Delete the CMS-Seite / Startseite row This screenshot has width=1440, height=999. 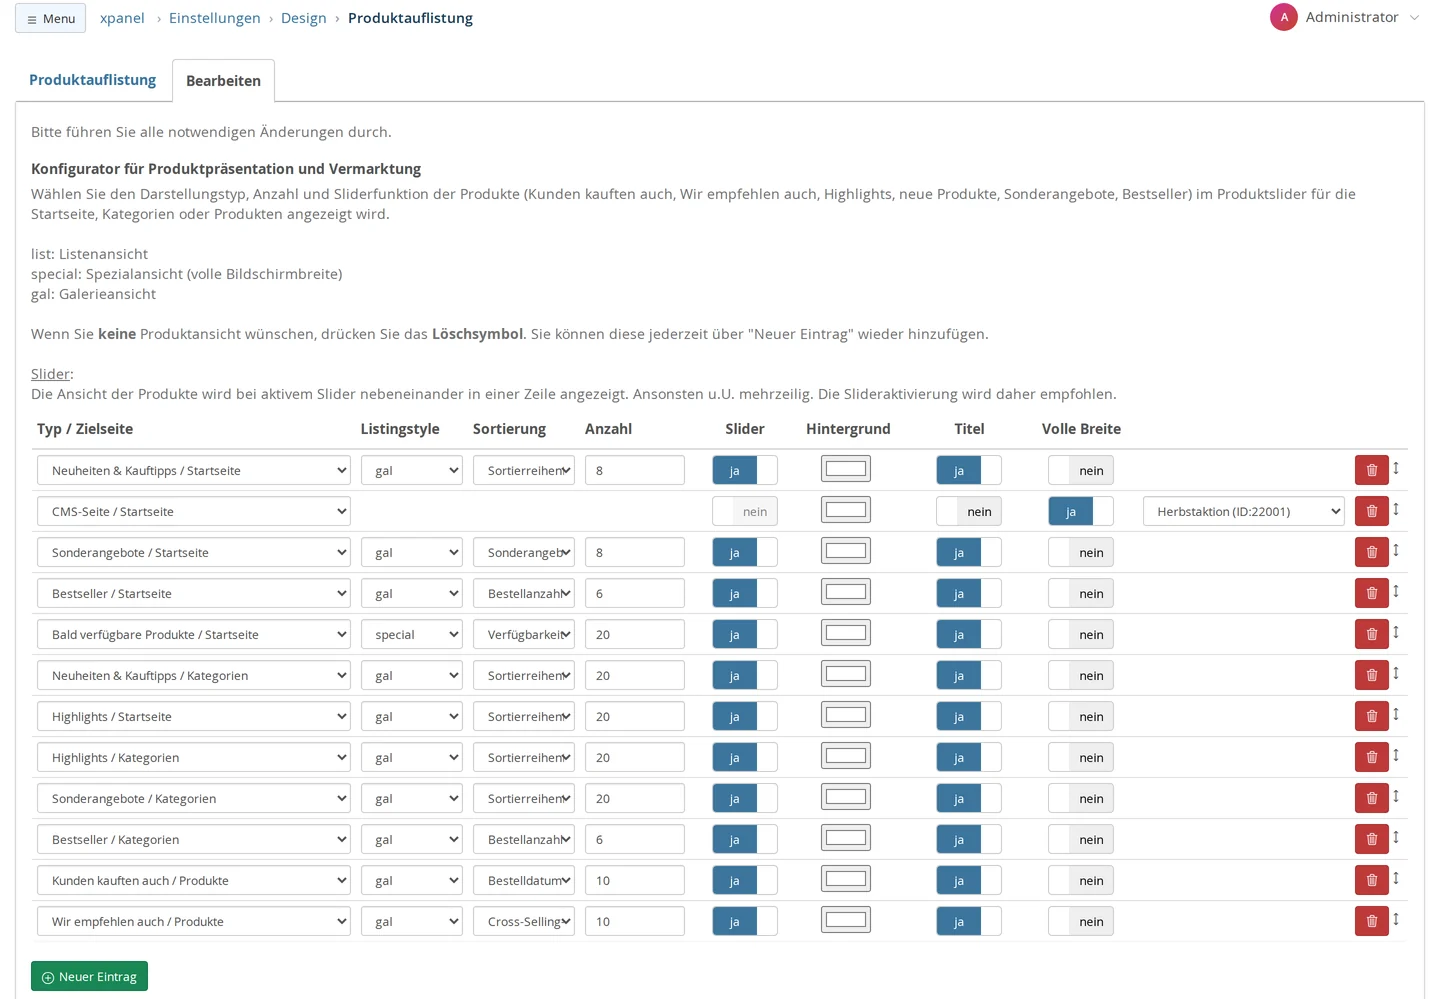click(x=1371, y=511)
